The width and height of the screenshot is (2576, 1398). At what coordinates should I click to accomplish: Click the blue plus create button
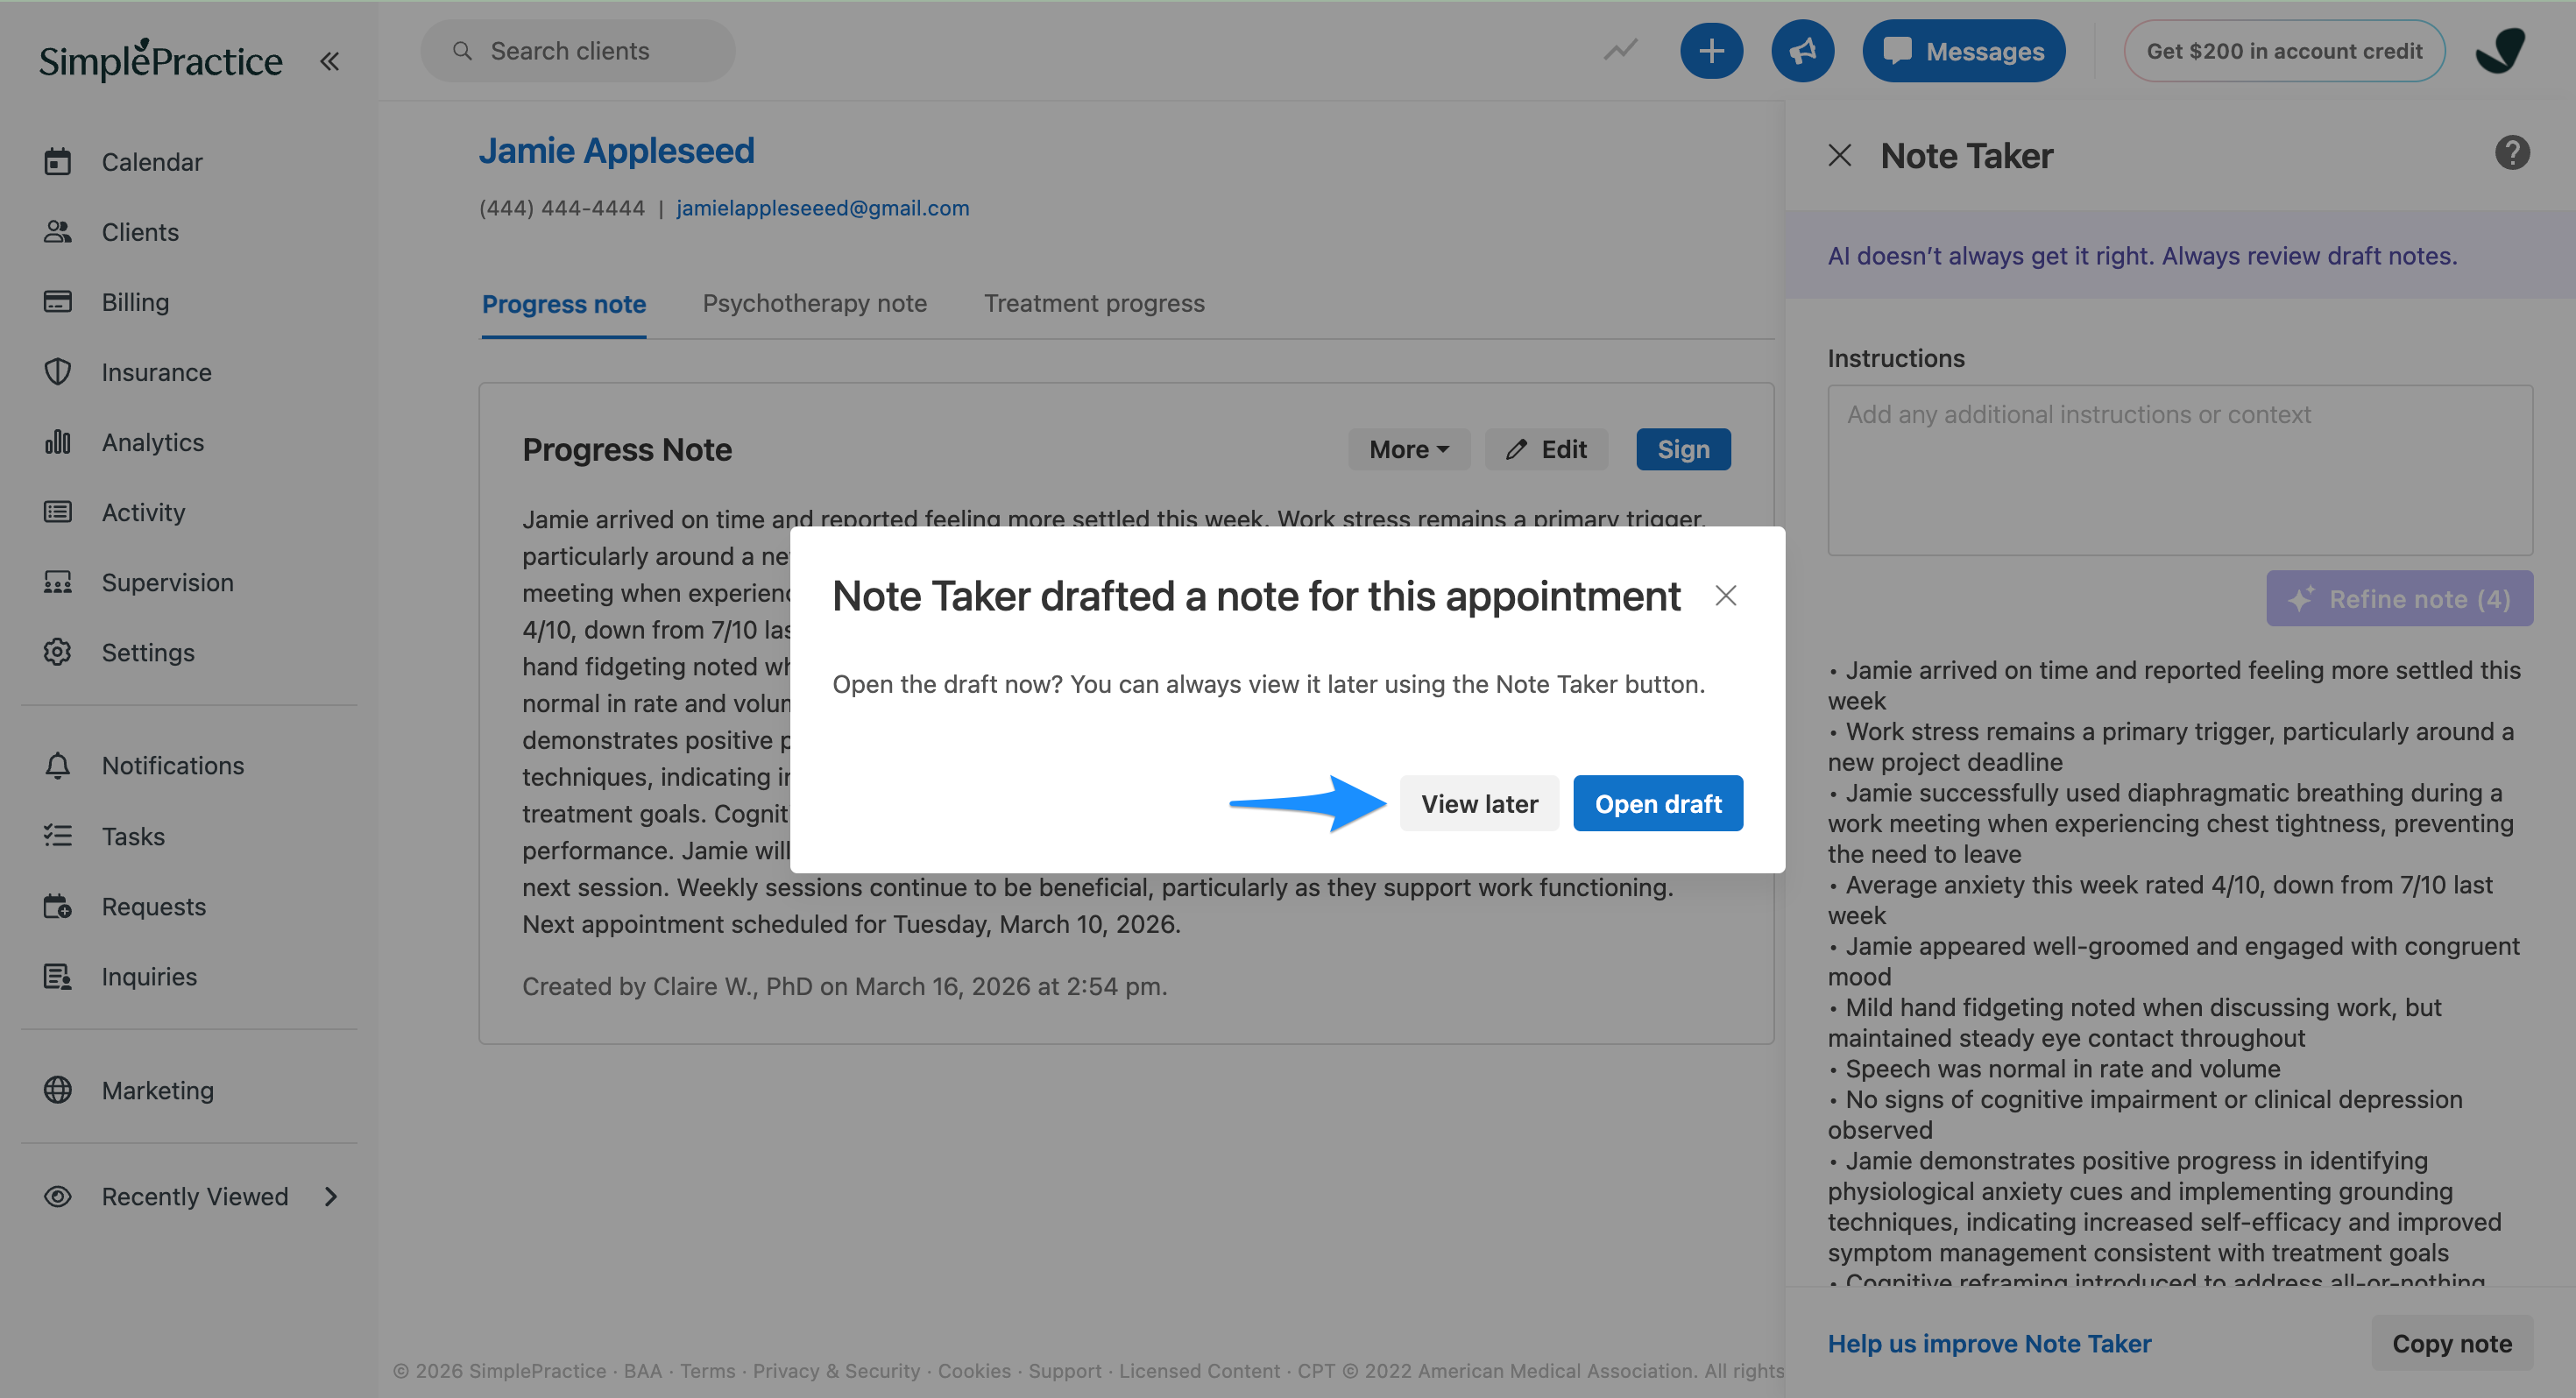pos(1711,51)
